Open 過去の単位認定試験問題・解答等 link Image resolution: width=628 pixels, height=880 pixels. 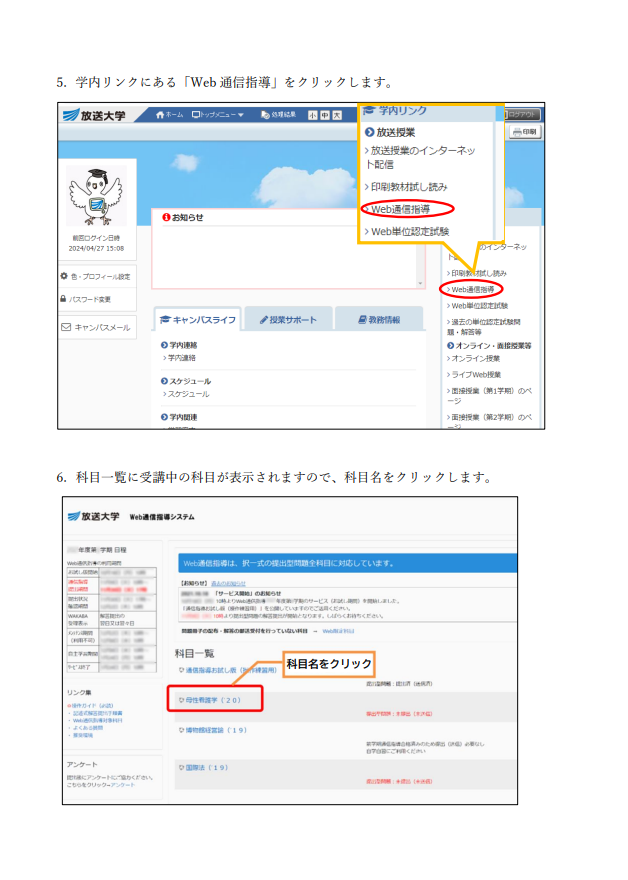click(484, 327)
